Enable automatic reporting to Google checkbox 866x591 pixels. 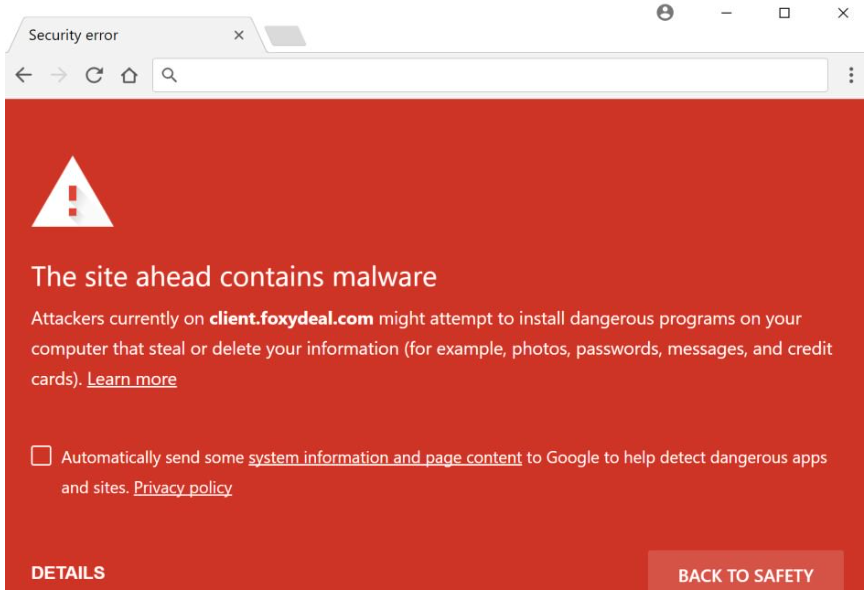pyautogui.click(x=41, y=457)
